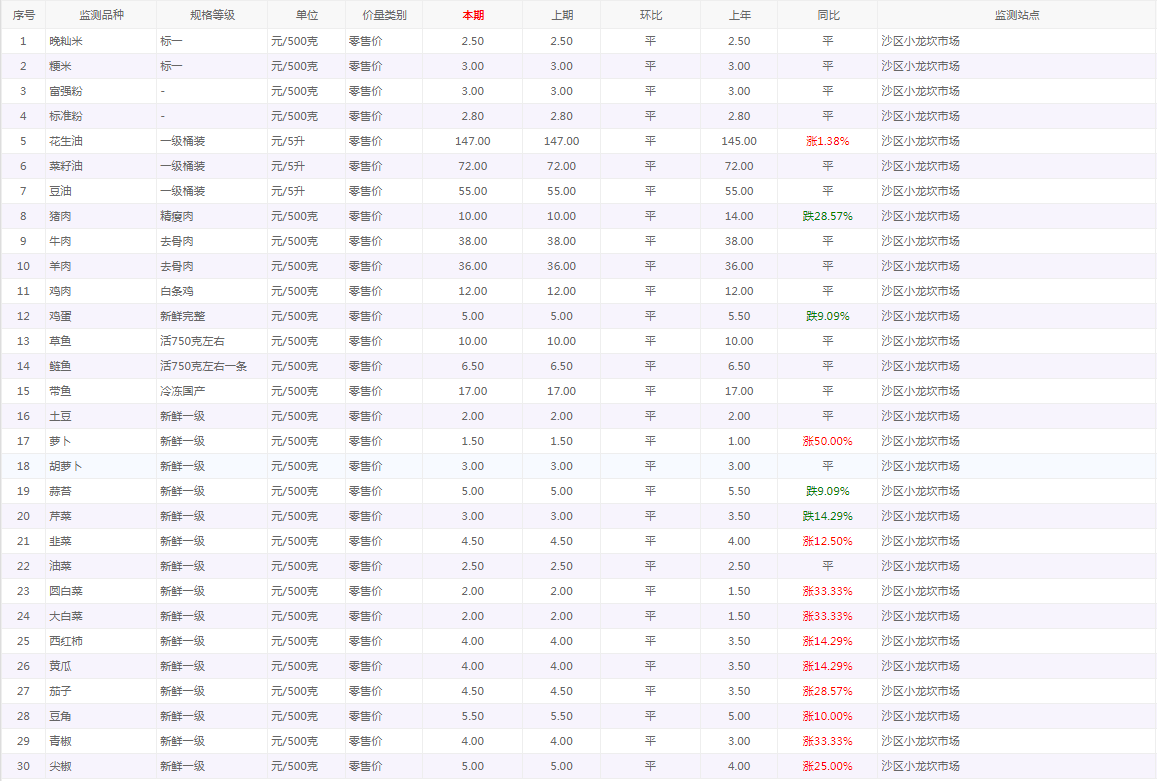Click the 跌28.57% change value
This screenshot has height=781, width=1157.
point(827,216)
